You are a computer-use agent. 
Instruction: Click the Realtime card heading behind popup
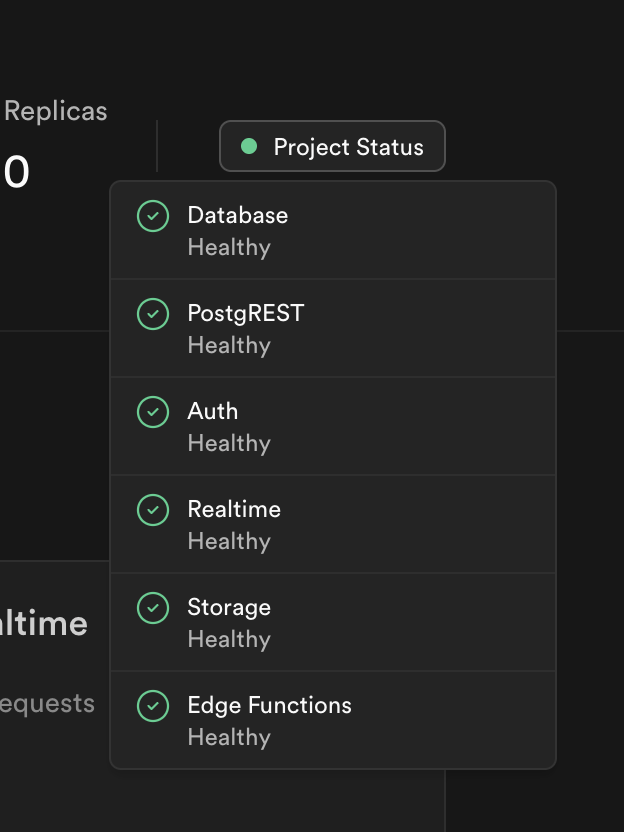tap(45, 624)
